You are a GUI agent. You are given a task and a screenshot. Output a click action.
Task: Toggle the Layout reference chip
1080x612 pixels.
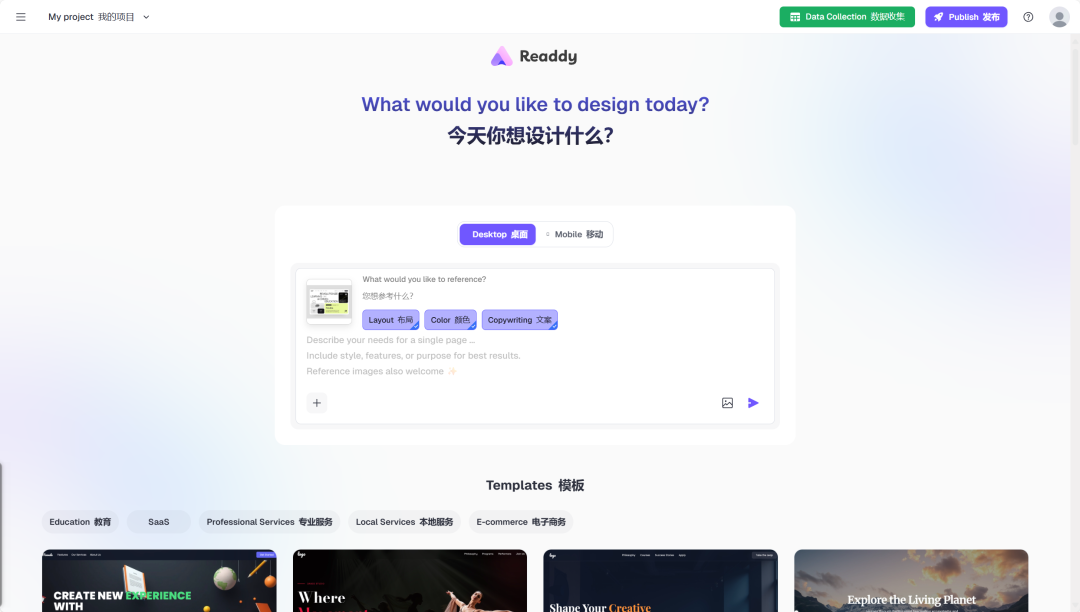[391, 319]
